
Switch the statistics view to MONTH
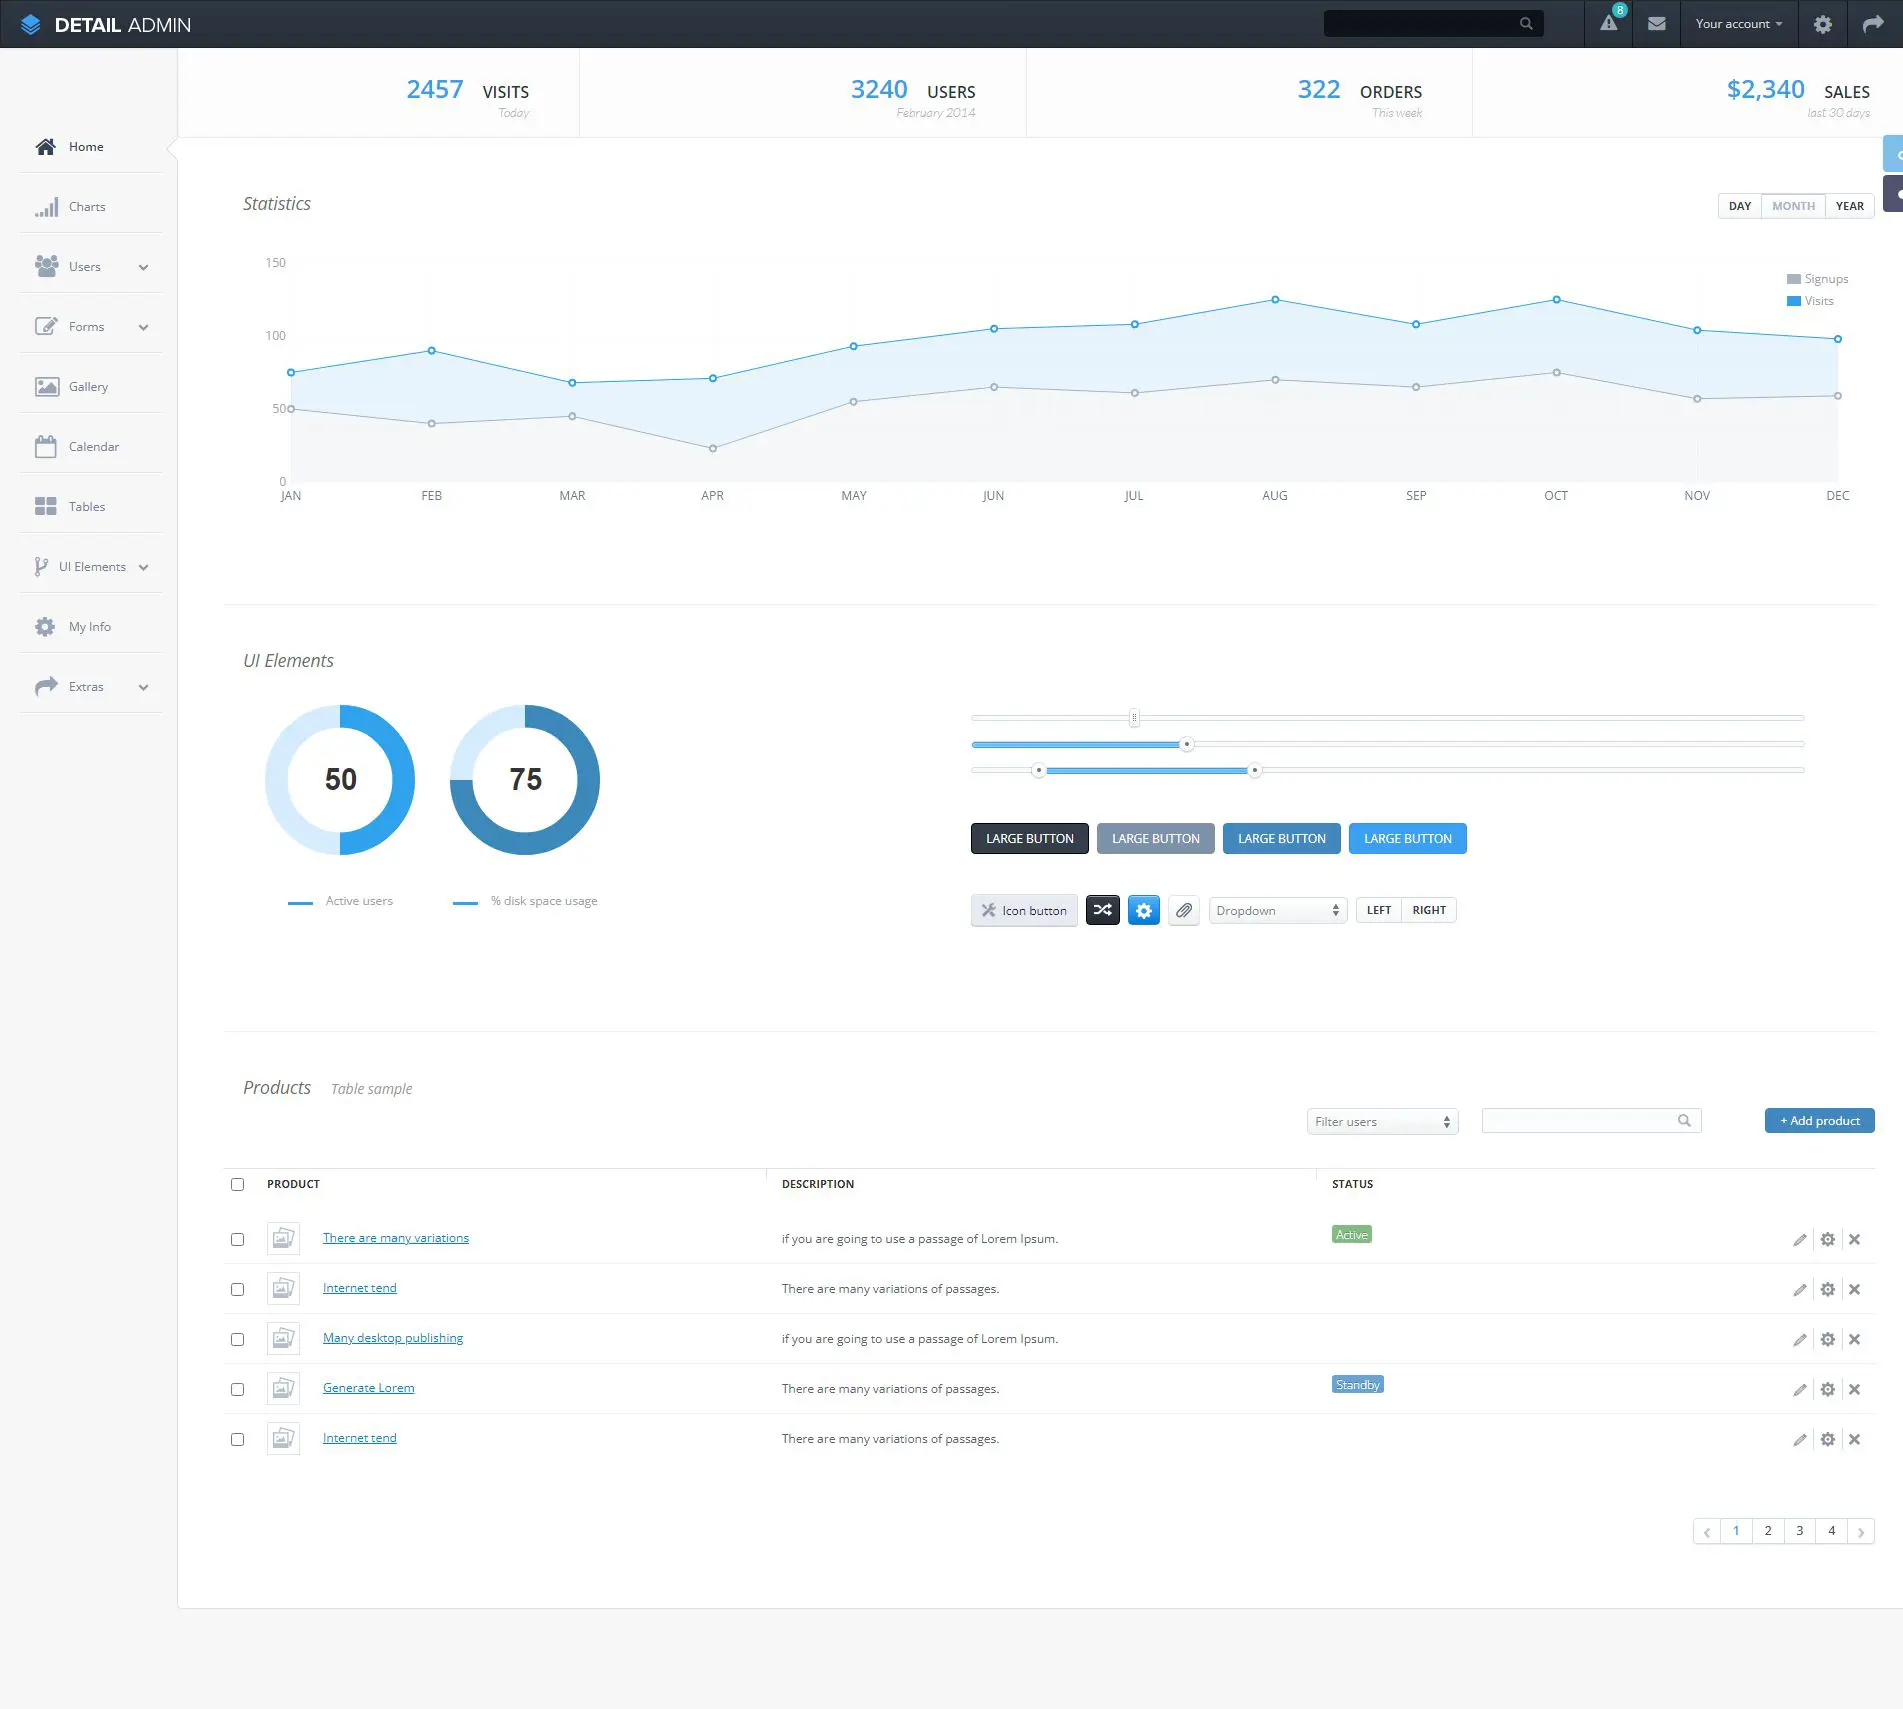pos(1792,206)
